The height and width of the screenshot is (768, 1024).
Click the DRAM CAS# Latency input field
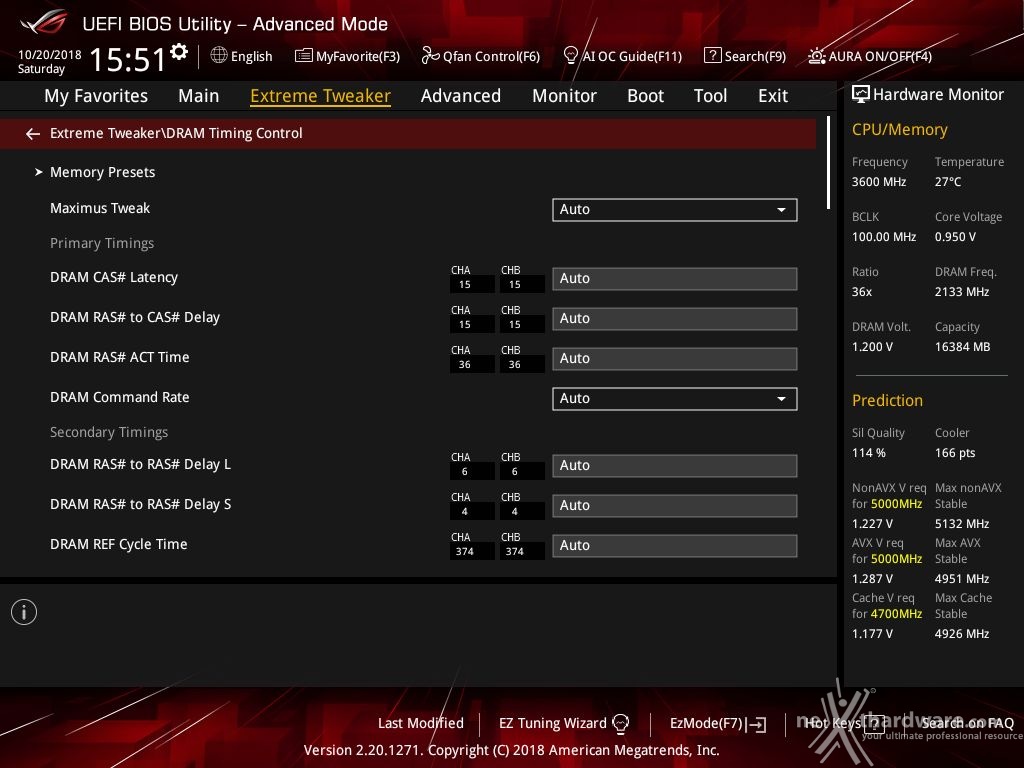(x=675, y=278)
